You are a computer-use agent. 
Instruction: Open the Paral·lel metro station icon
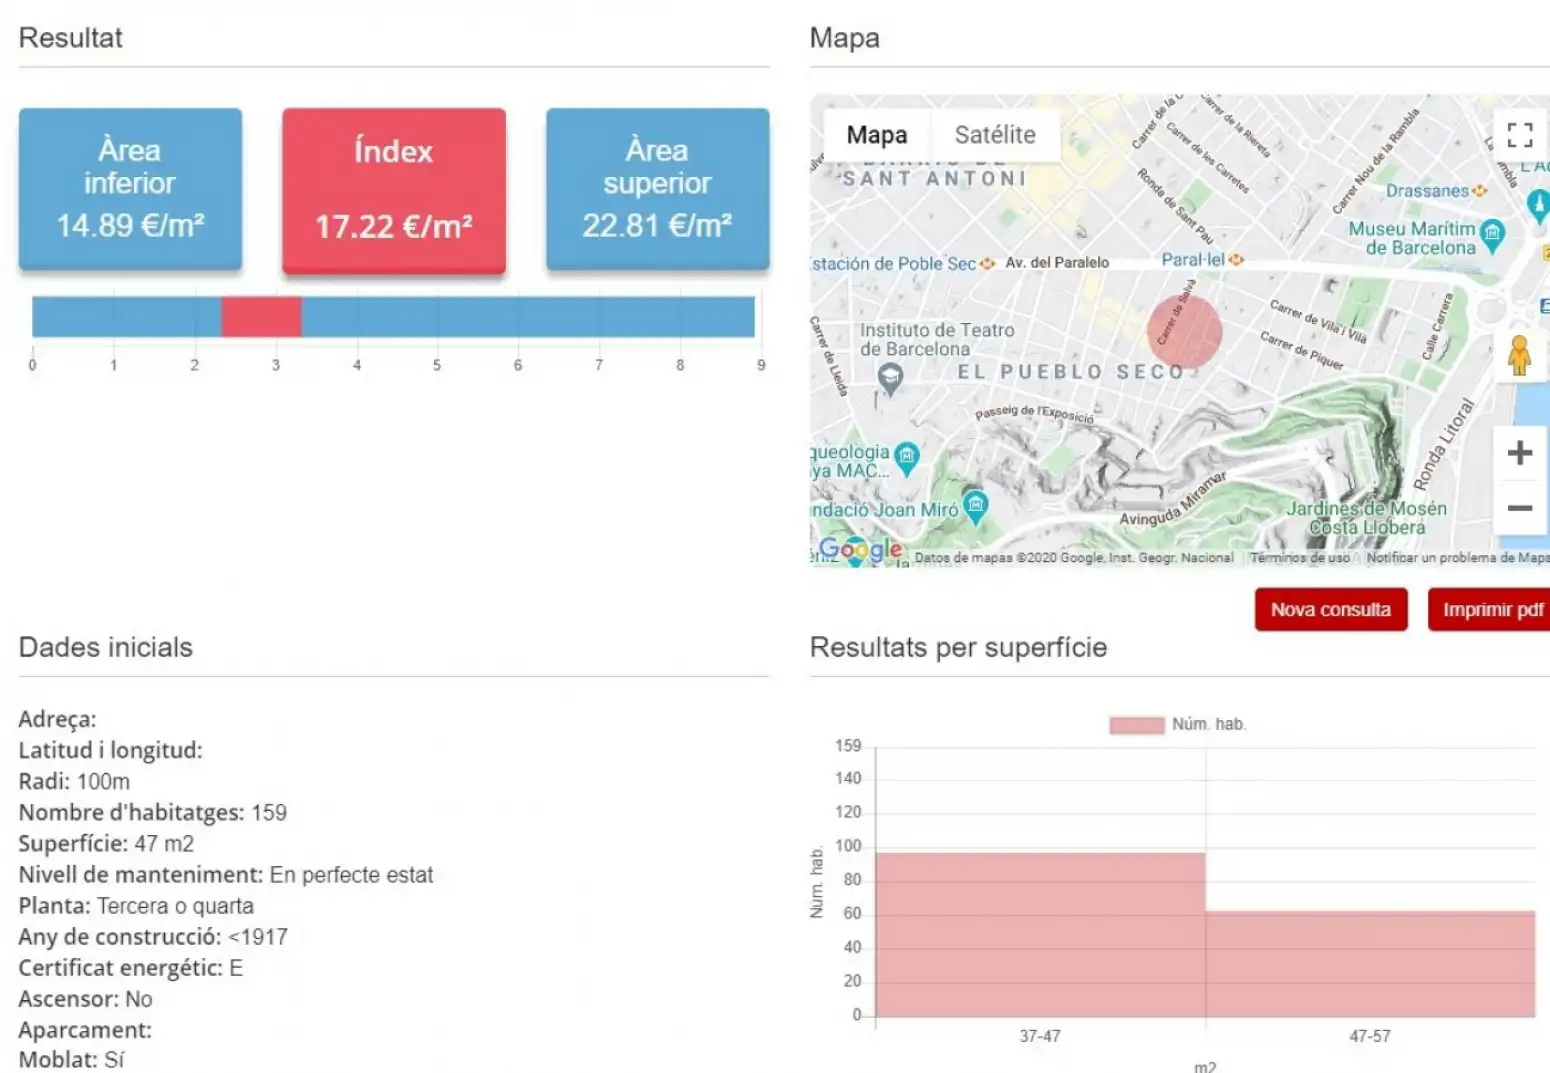[1236, 260]
